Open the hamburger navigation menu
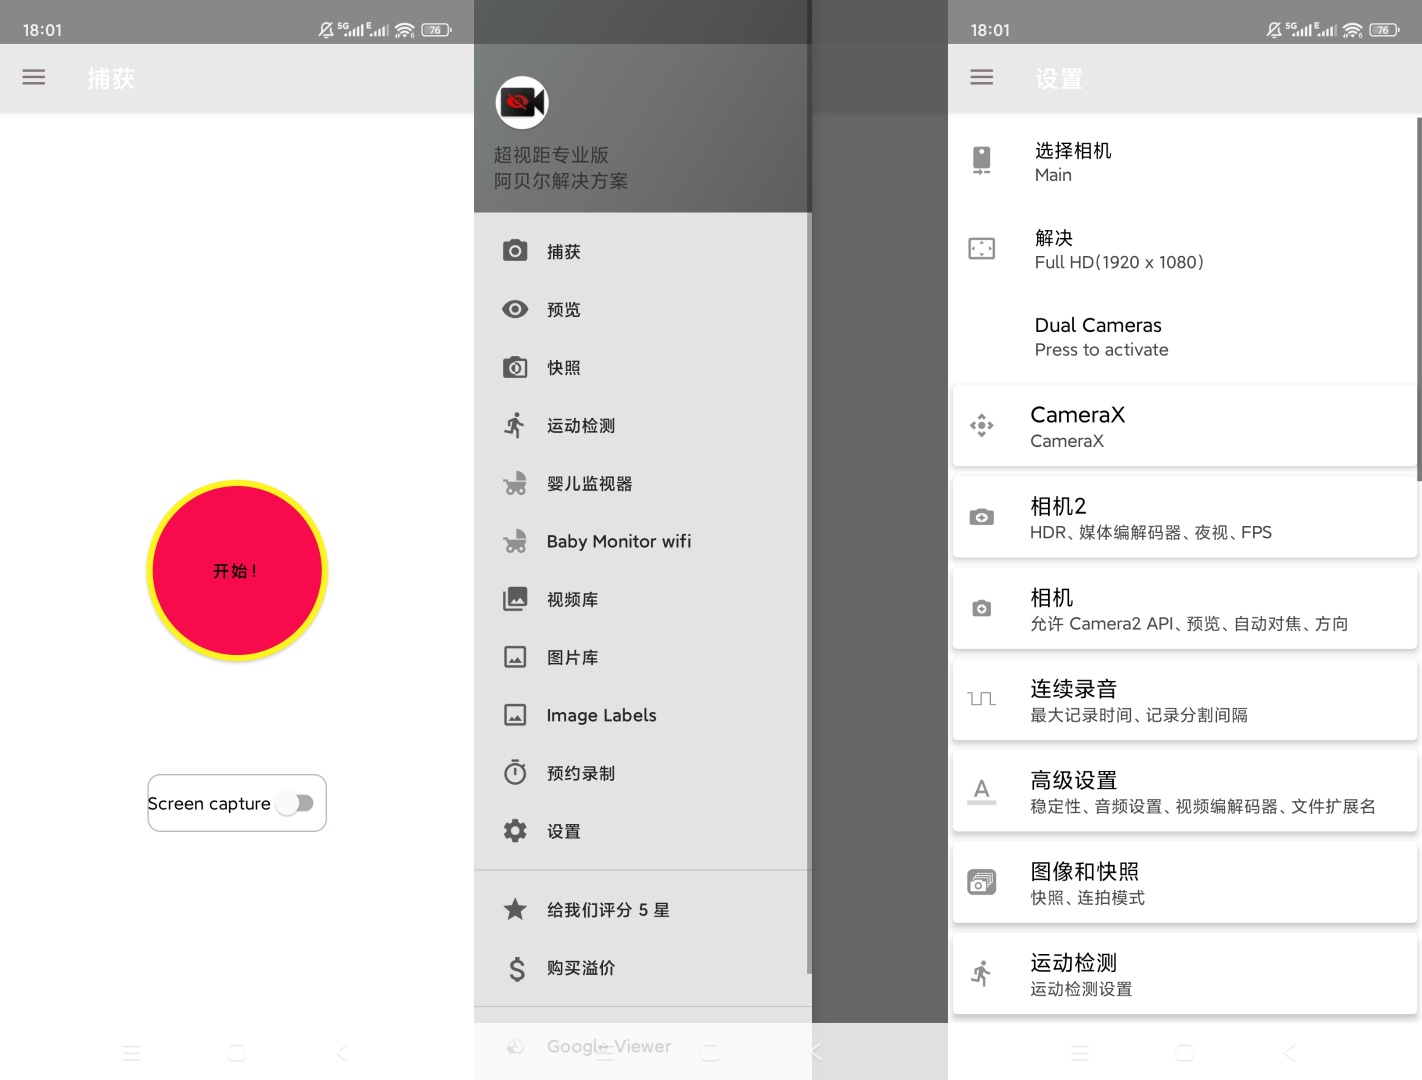The height and width of the screenshot is (1080, 1422). [33, 77]
